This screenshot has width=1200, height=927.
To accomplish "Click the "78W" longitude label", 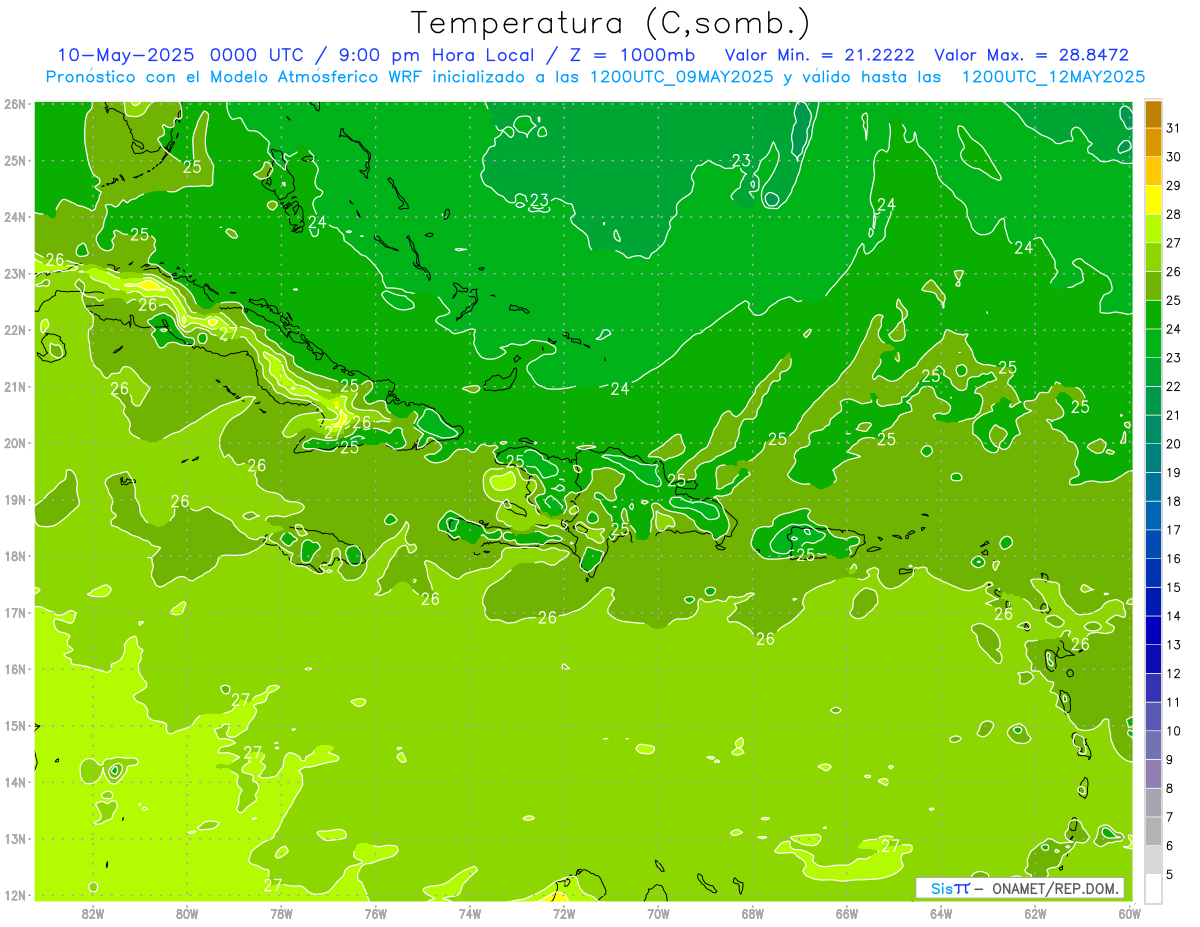I will [x=281, y=912].
